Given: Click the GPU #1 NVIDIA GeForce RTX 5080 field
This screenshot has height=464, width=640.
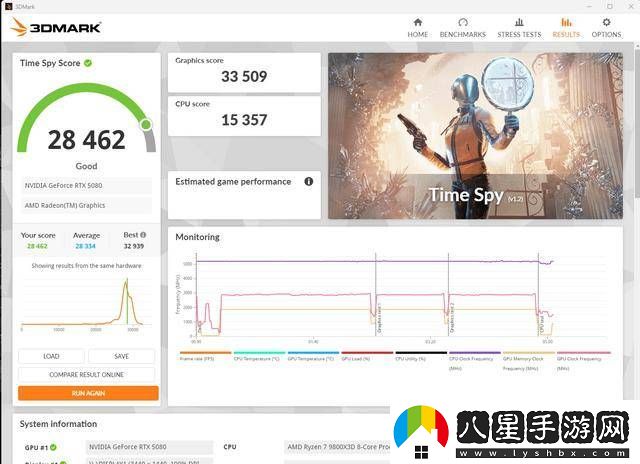Looking at the screenshot, I should click(x=149, y=447).
